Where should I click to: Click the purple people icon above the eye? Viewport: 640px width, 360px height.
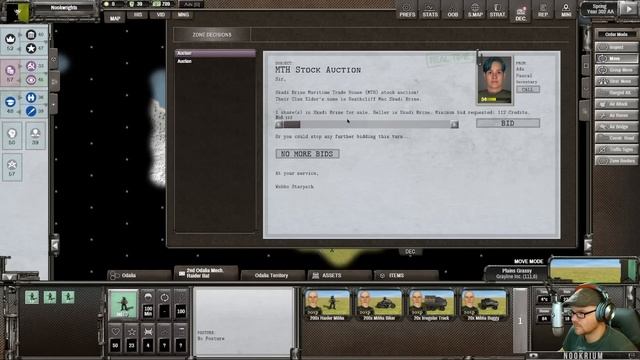31,66
